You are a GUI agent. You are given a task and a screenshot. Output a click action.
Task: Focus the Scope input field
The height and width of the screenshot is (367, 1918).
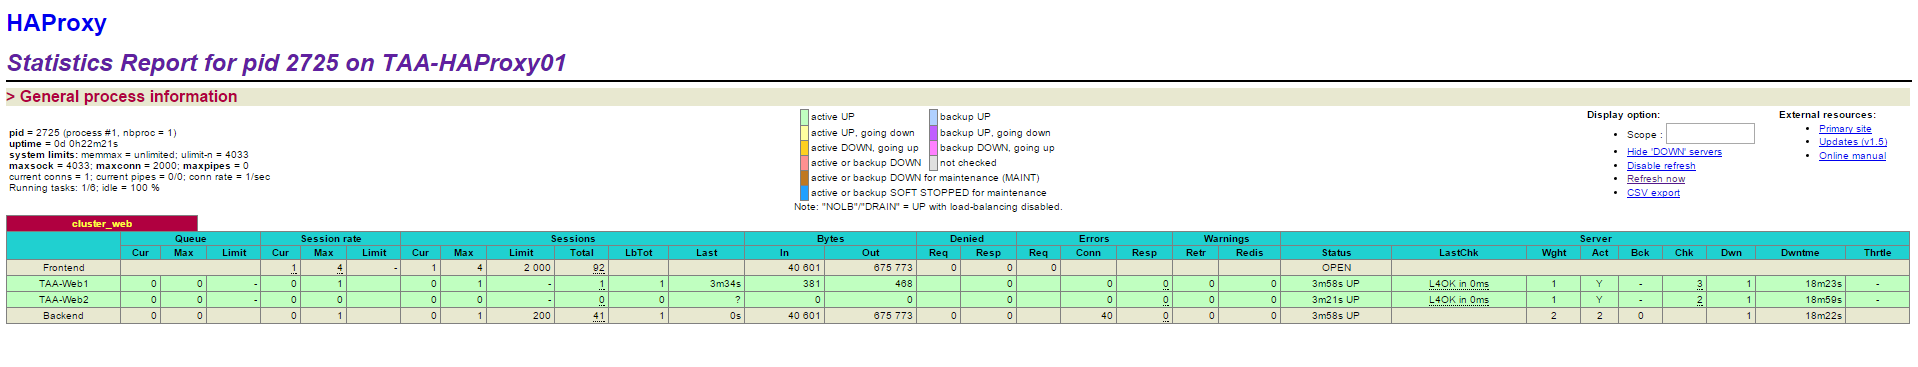tap(1710, 134)
